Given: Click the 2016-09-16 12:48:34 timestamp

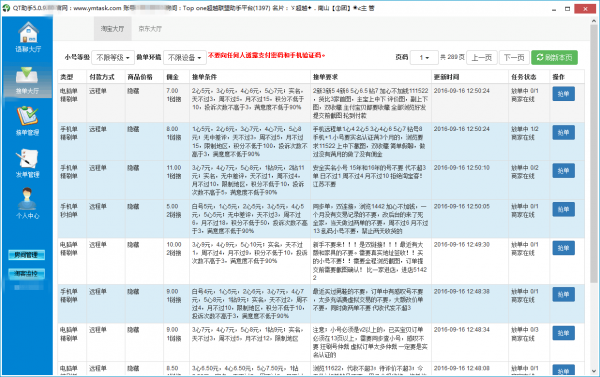Looking at the screenshot, I should click(461, 330).
